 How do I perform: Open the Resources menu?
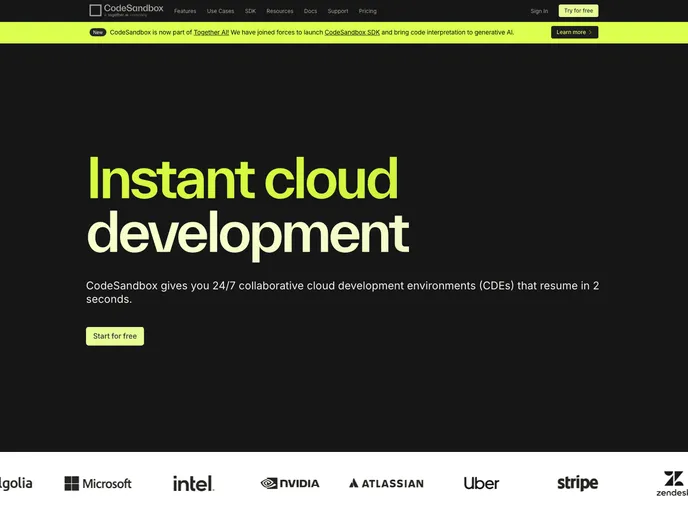[280, 11]
